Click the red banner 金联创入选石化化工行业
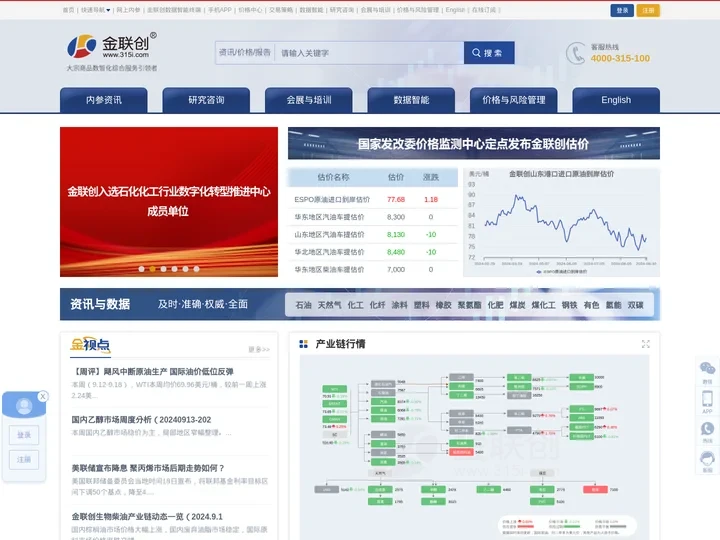 point(169,202)
